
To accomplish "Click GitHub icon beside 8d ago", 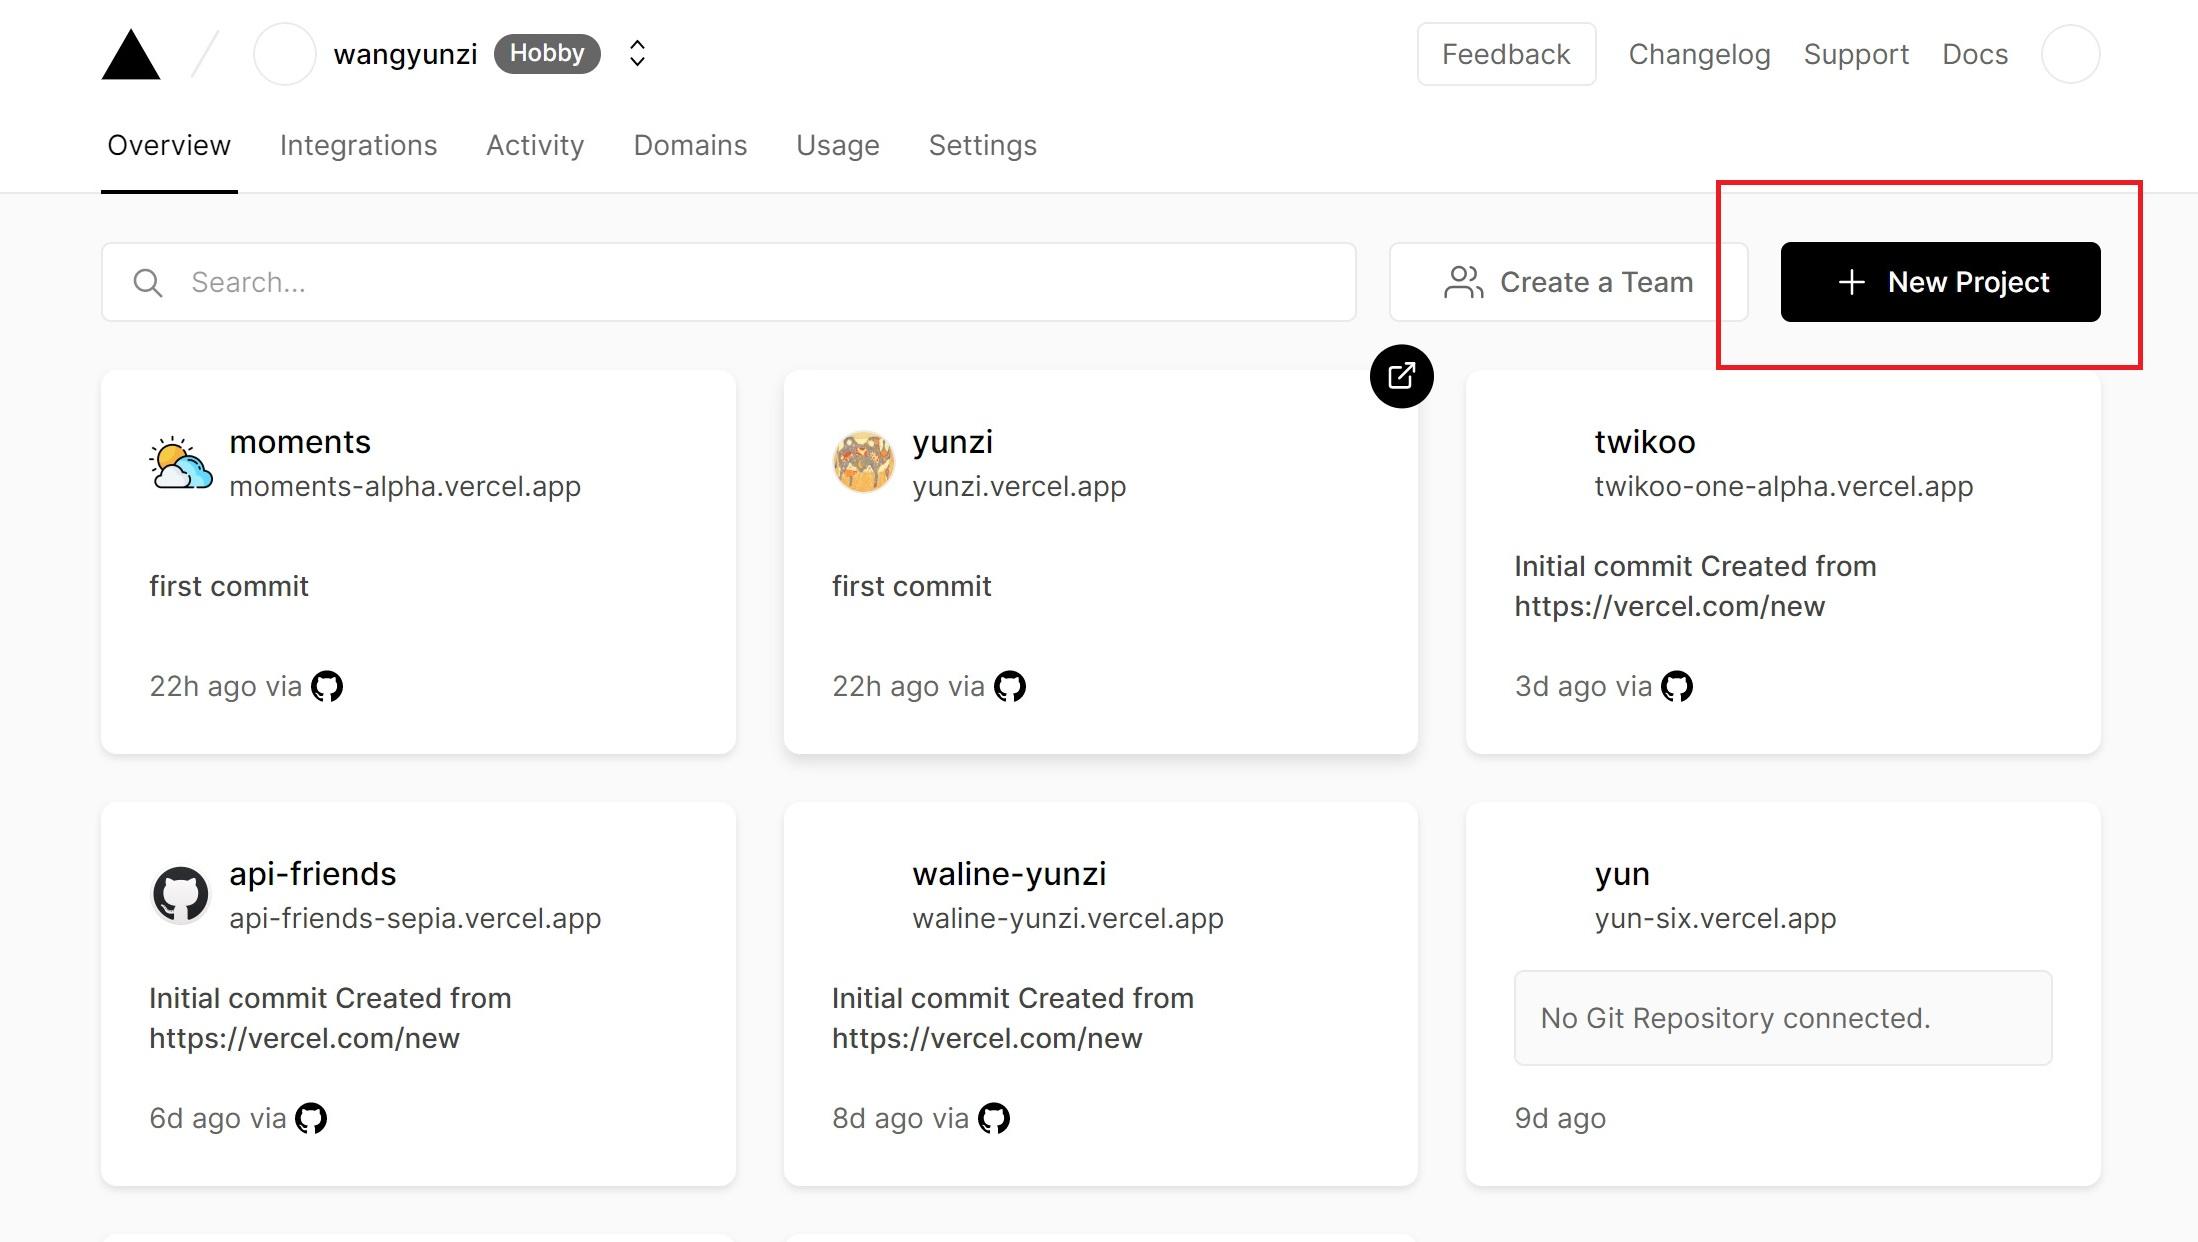I will click(x=994, y=1118).
